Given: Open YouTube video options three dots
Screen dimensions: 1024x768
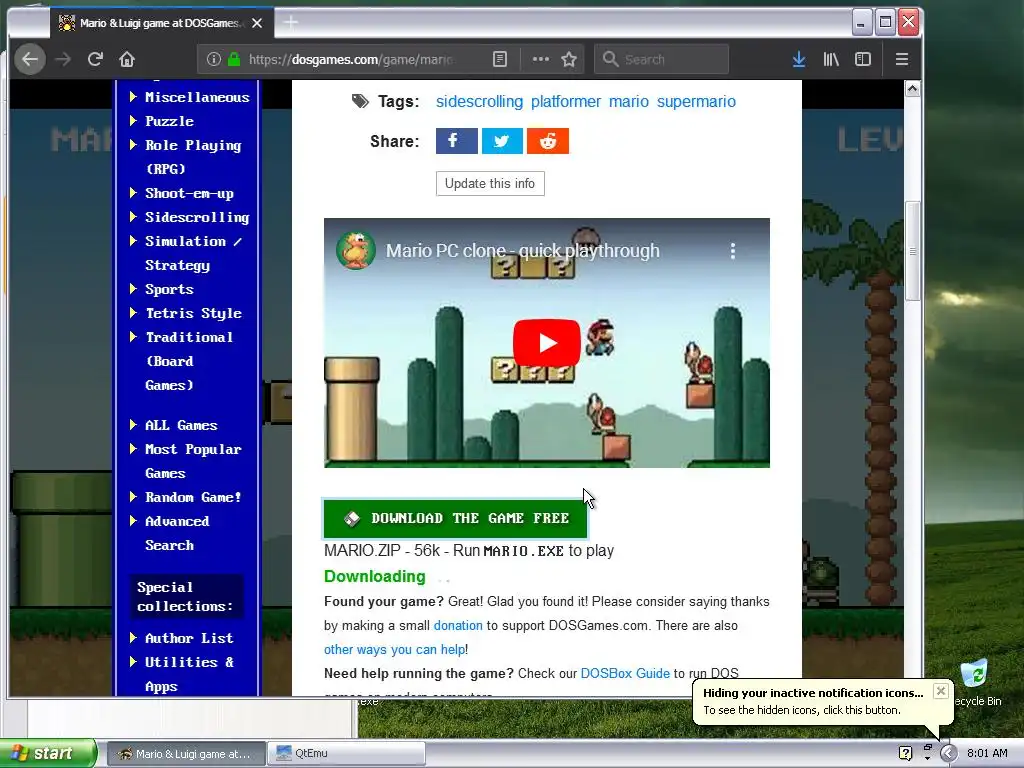Looking at the screenshot, I should point(733,251).
